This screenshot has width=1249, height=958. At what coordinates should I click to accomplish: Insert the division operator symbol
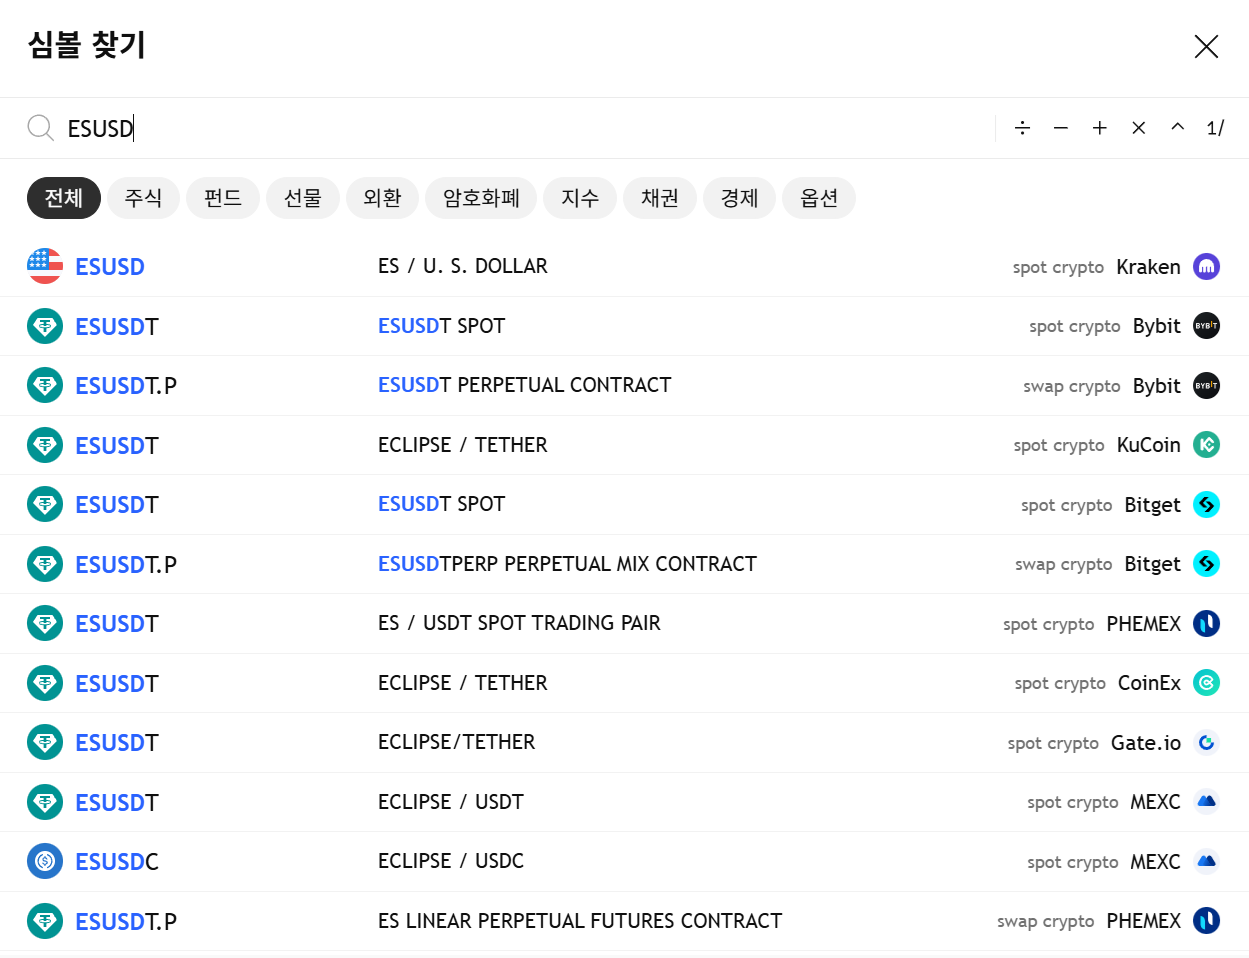click(1022, 128)
